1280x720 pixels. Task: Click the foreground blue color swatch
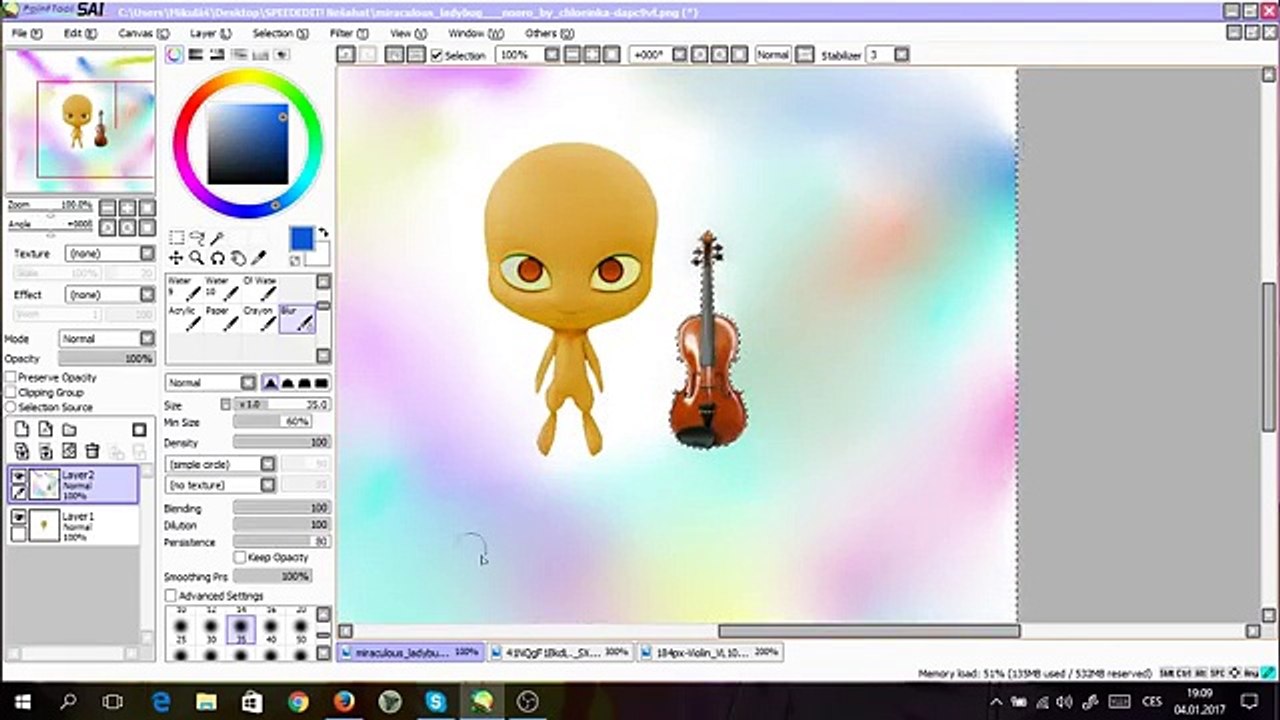301,239
